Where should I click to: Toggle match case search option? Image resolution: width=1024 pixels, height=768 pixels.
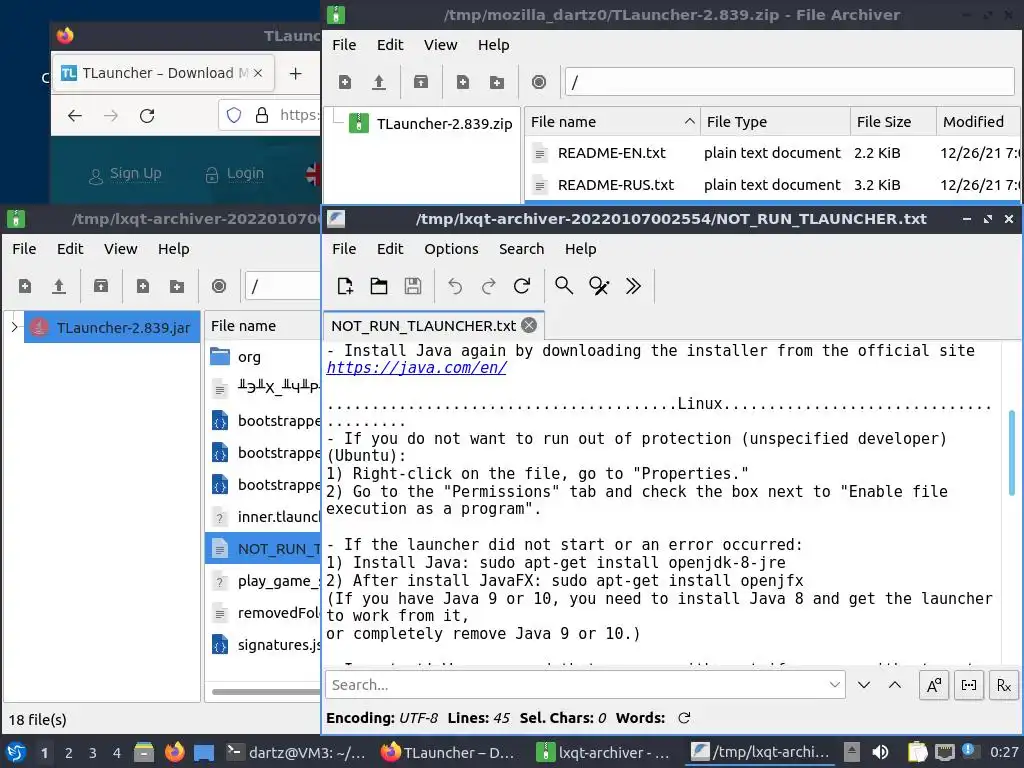[x=934, y=685]
